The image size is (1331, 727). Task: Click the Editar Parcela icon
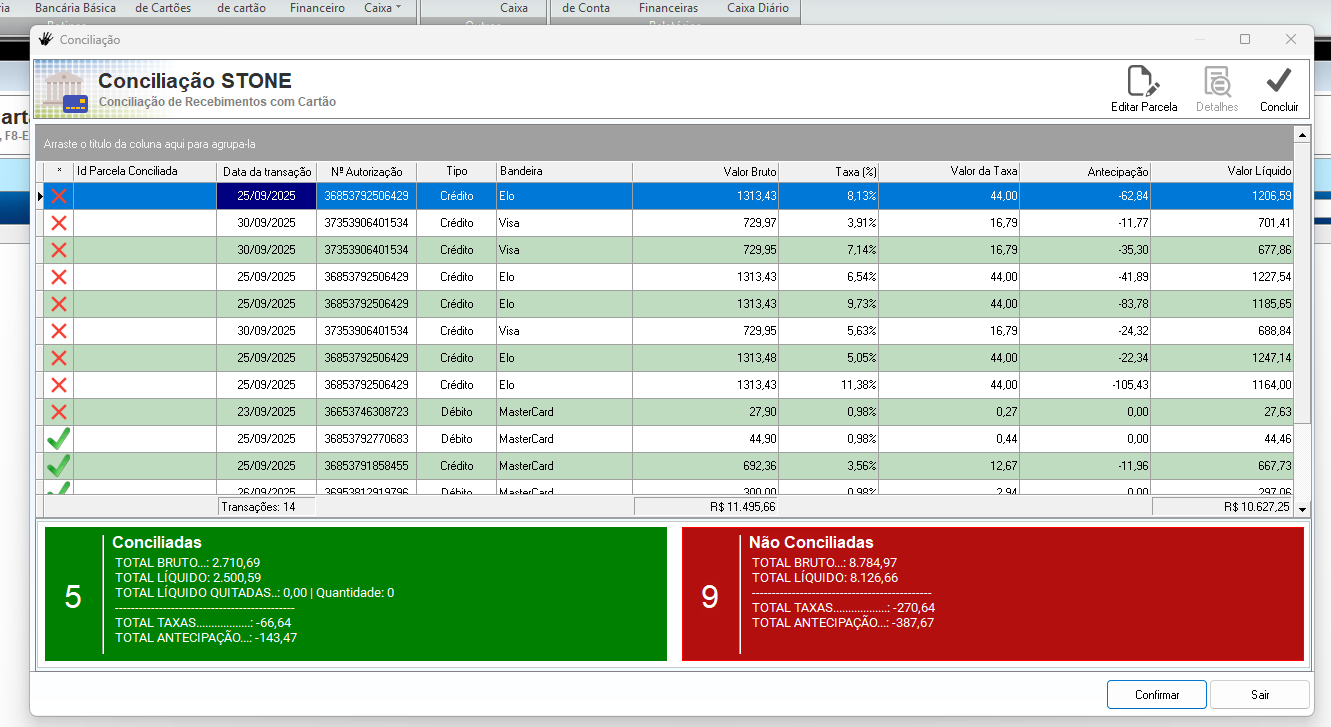coord(1143,82)
